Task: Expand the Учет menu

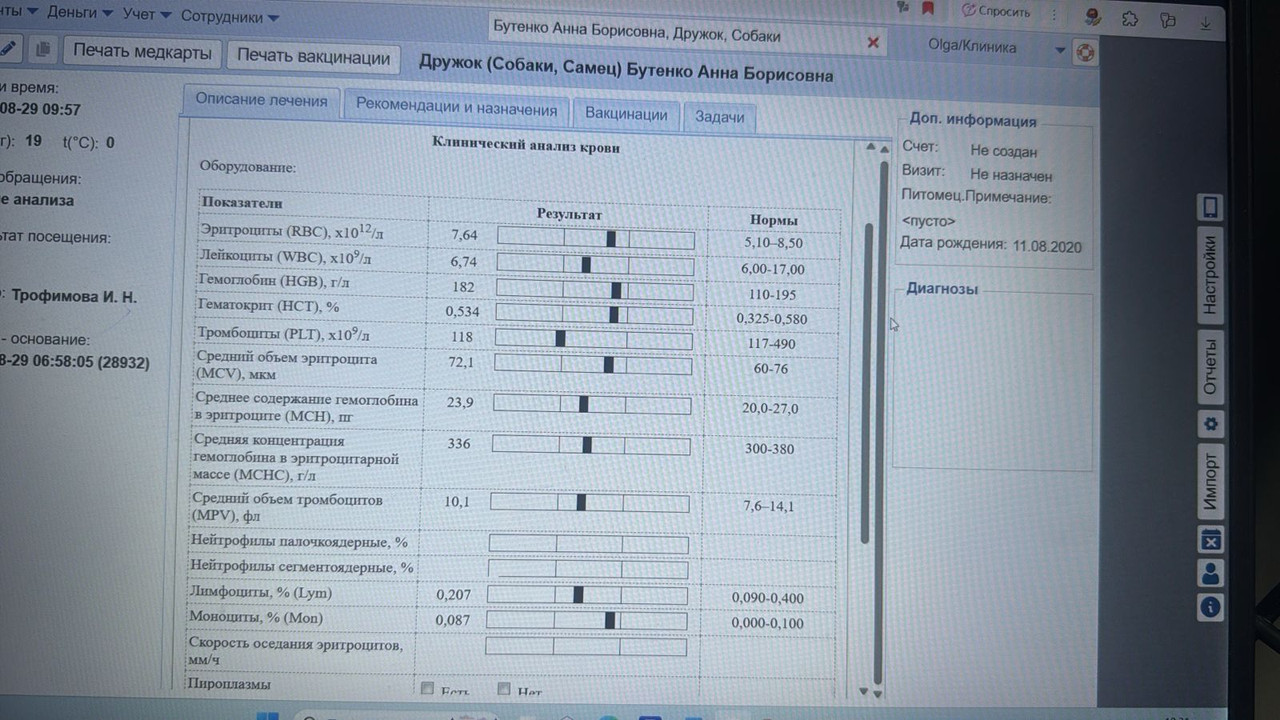Action: 147,15
